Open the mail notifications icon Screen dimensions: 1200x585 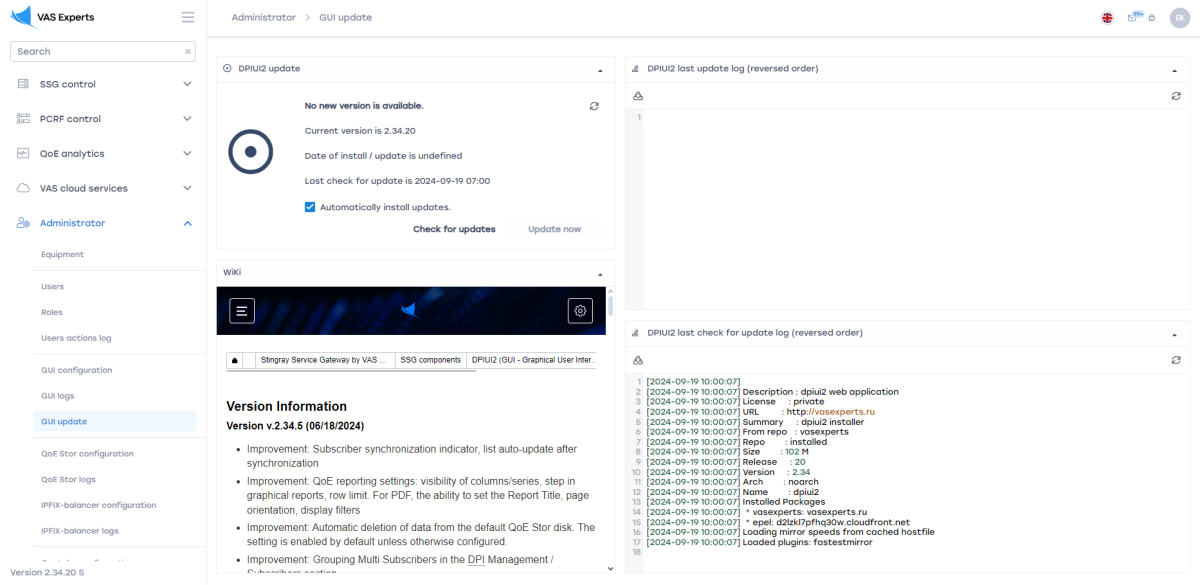[x=1133, y=18]
